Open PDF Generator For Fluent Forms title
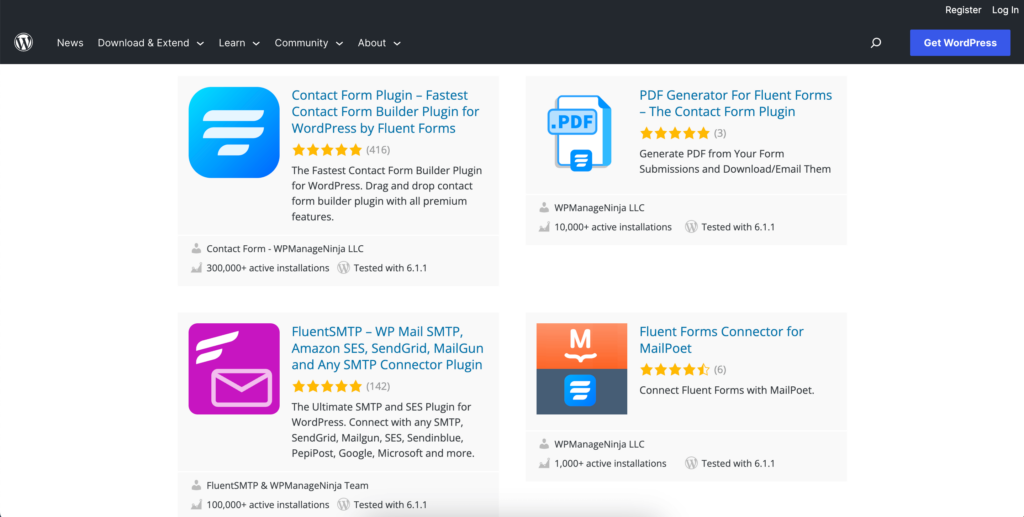The image size is (1024, 517). click(735, 103)
